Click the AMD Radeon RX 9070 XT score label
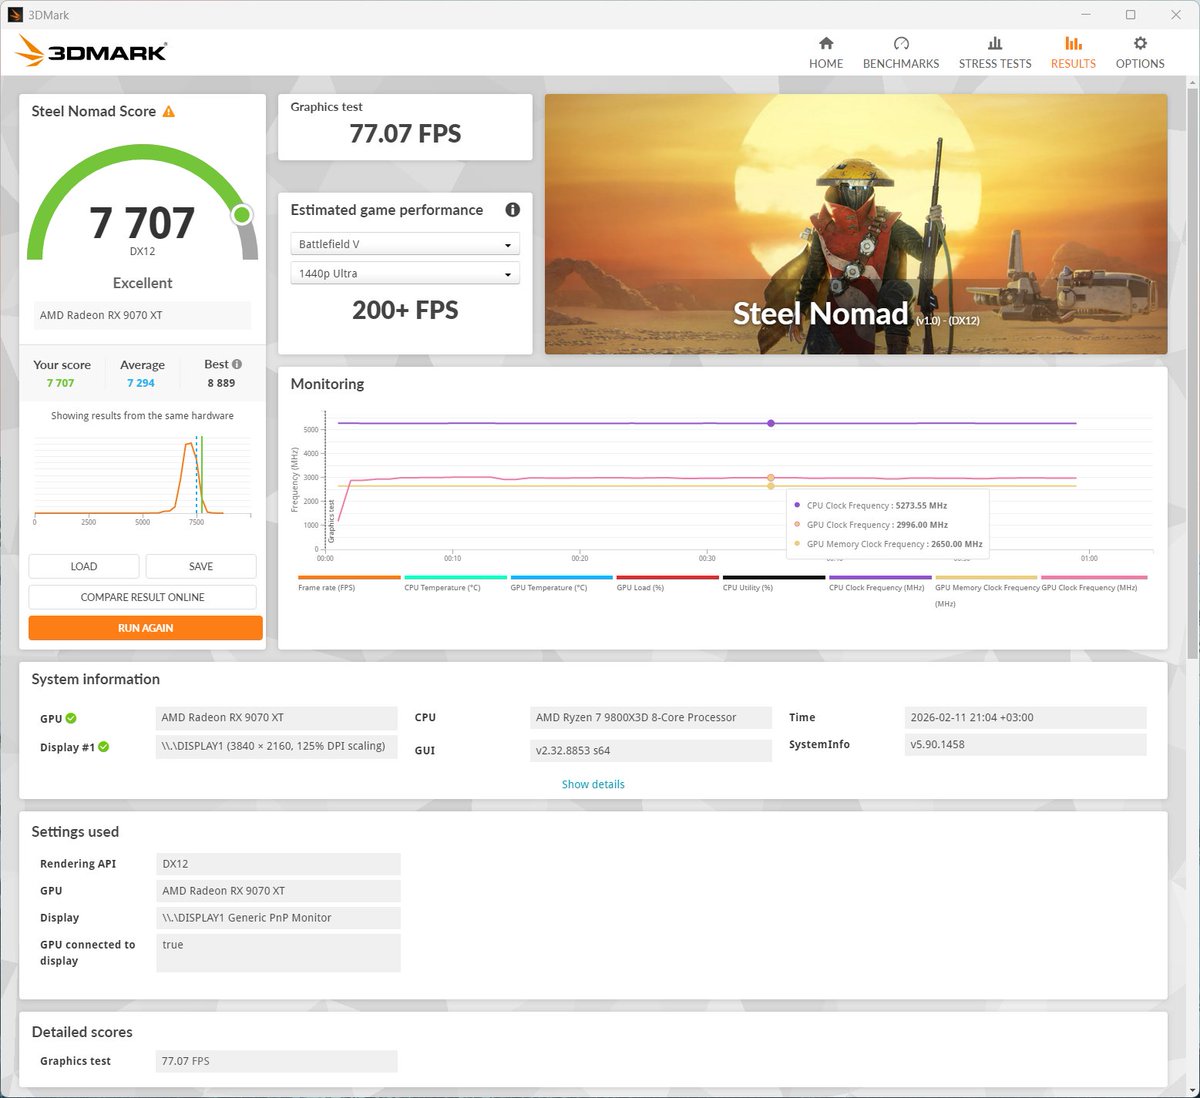 [142, 315]
